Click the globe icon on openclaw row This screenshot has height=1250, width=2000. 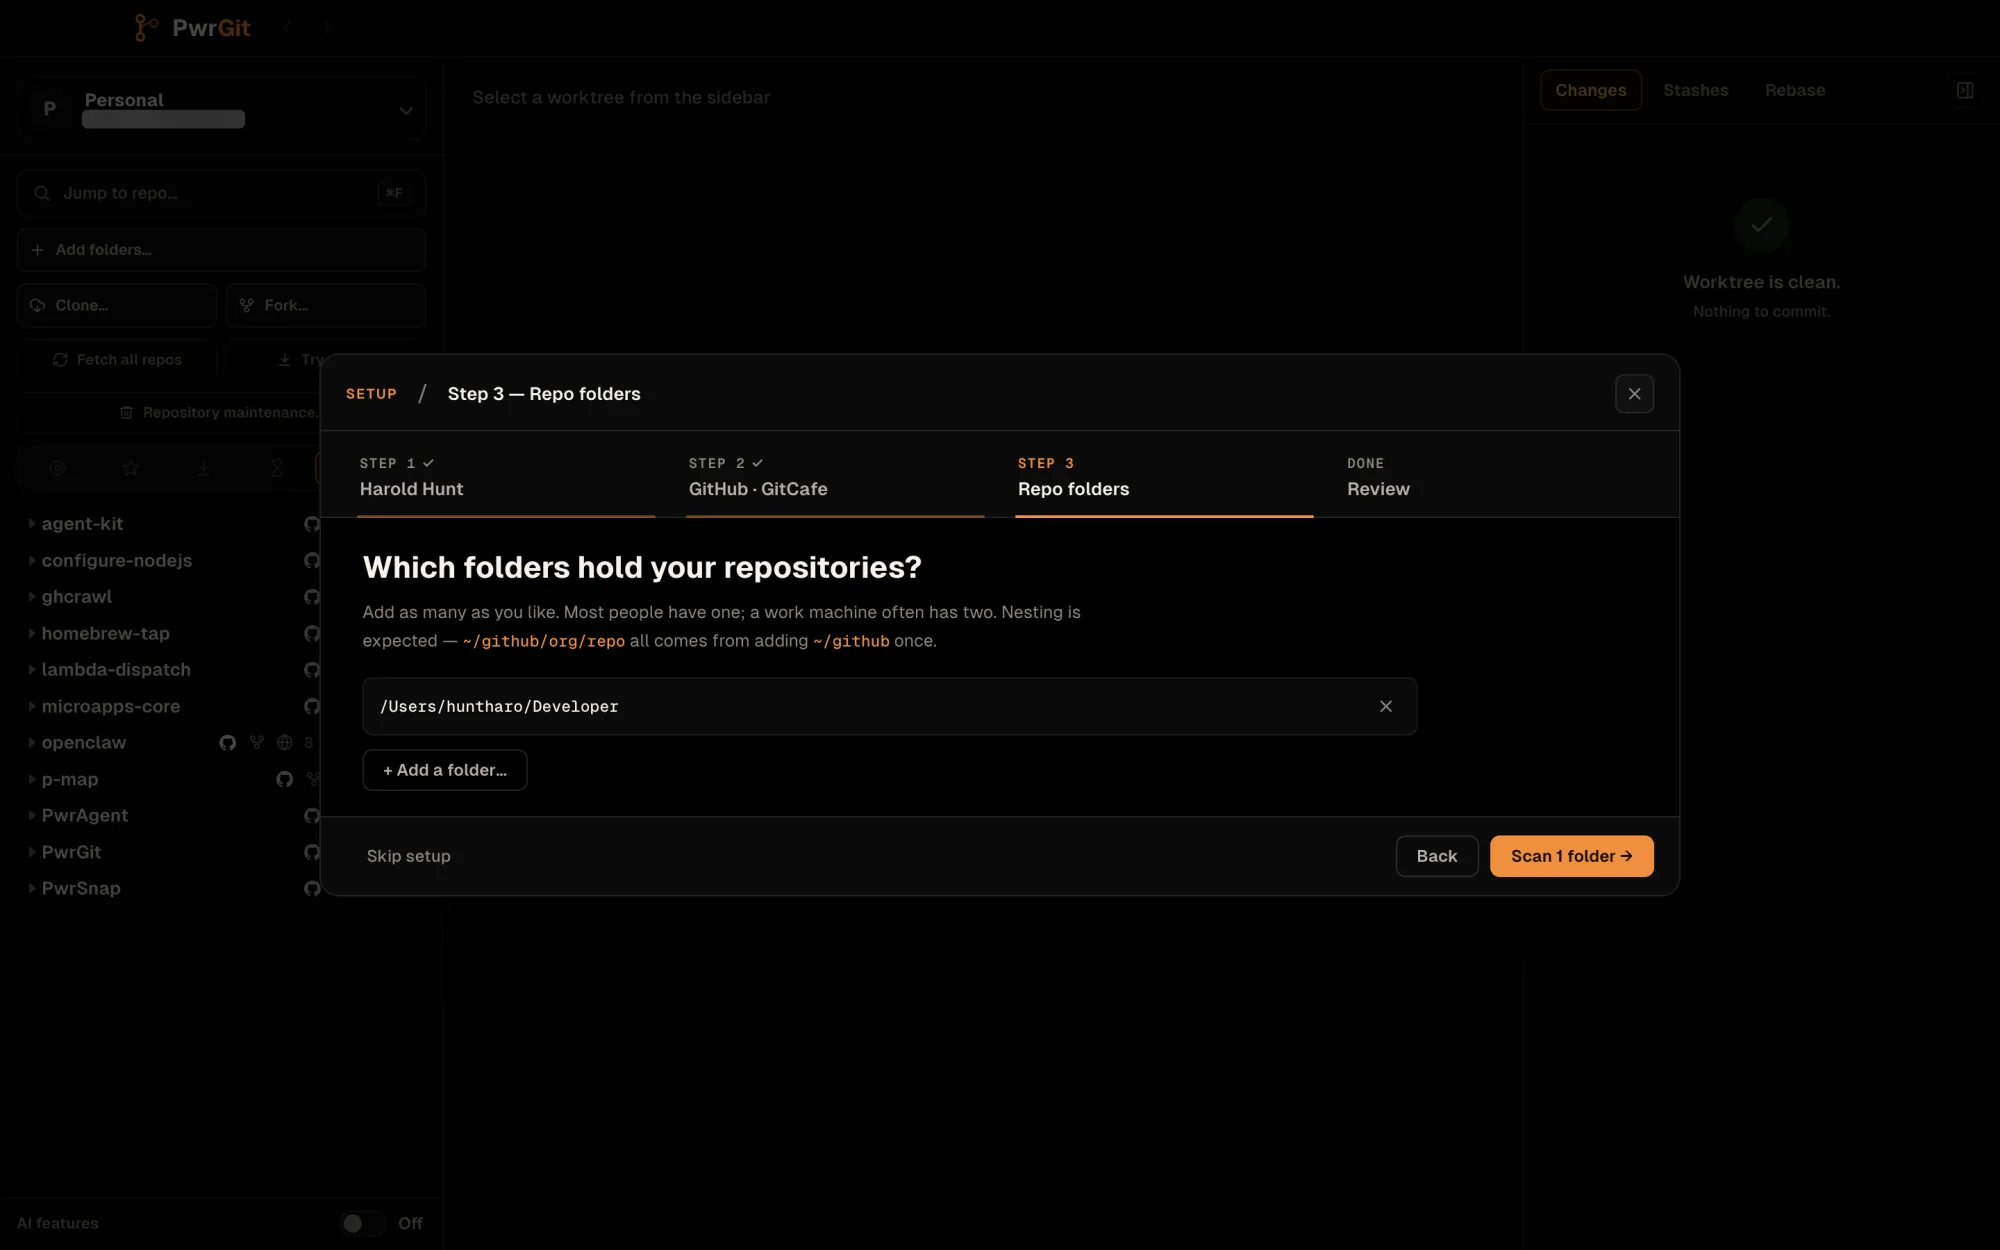(284, 743)
